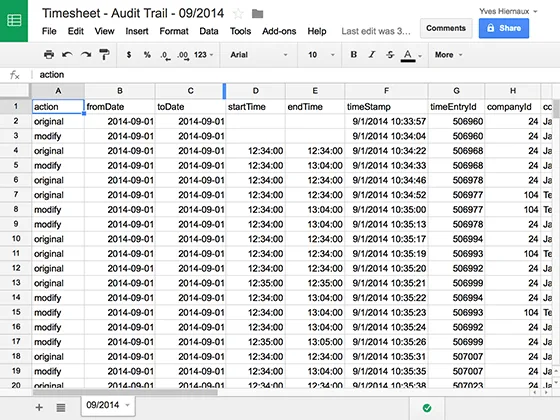
Task: Open the all sheets list icon
Action: pos(61,407)
